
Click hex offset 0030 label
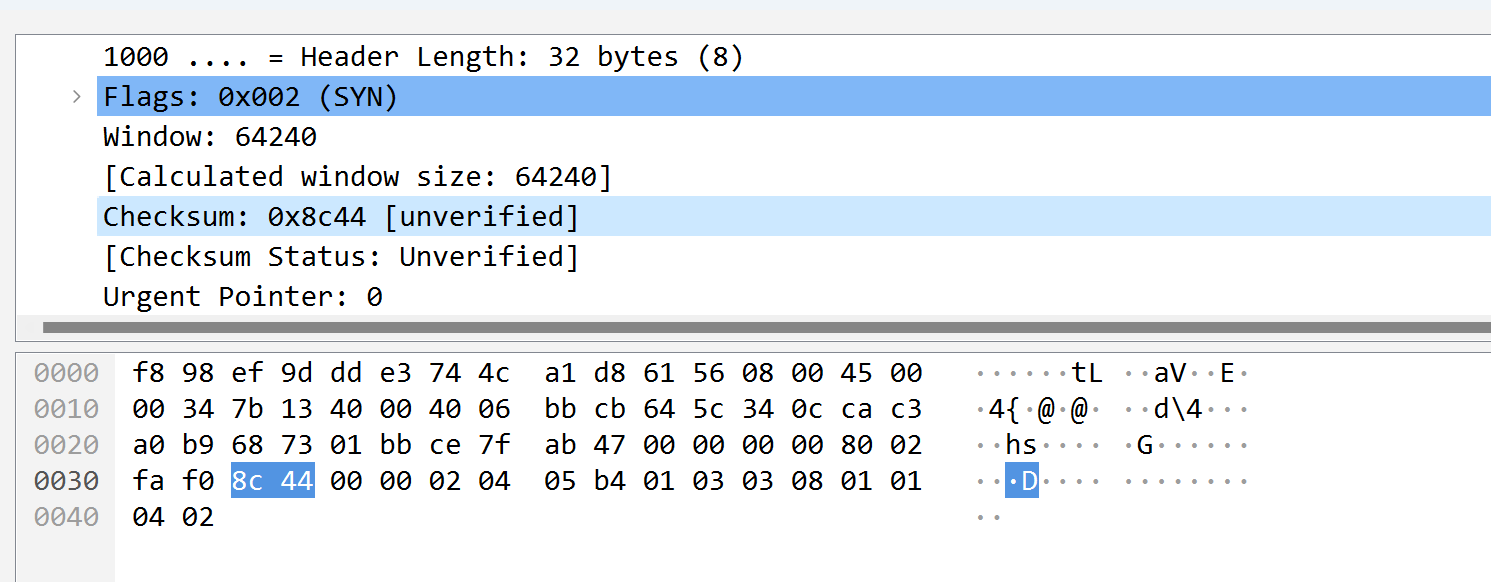point(66,481)
